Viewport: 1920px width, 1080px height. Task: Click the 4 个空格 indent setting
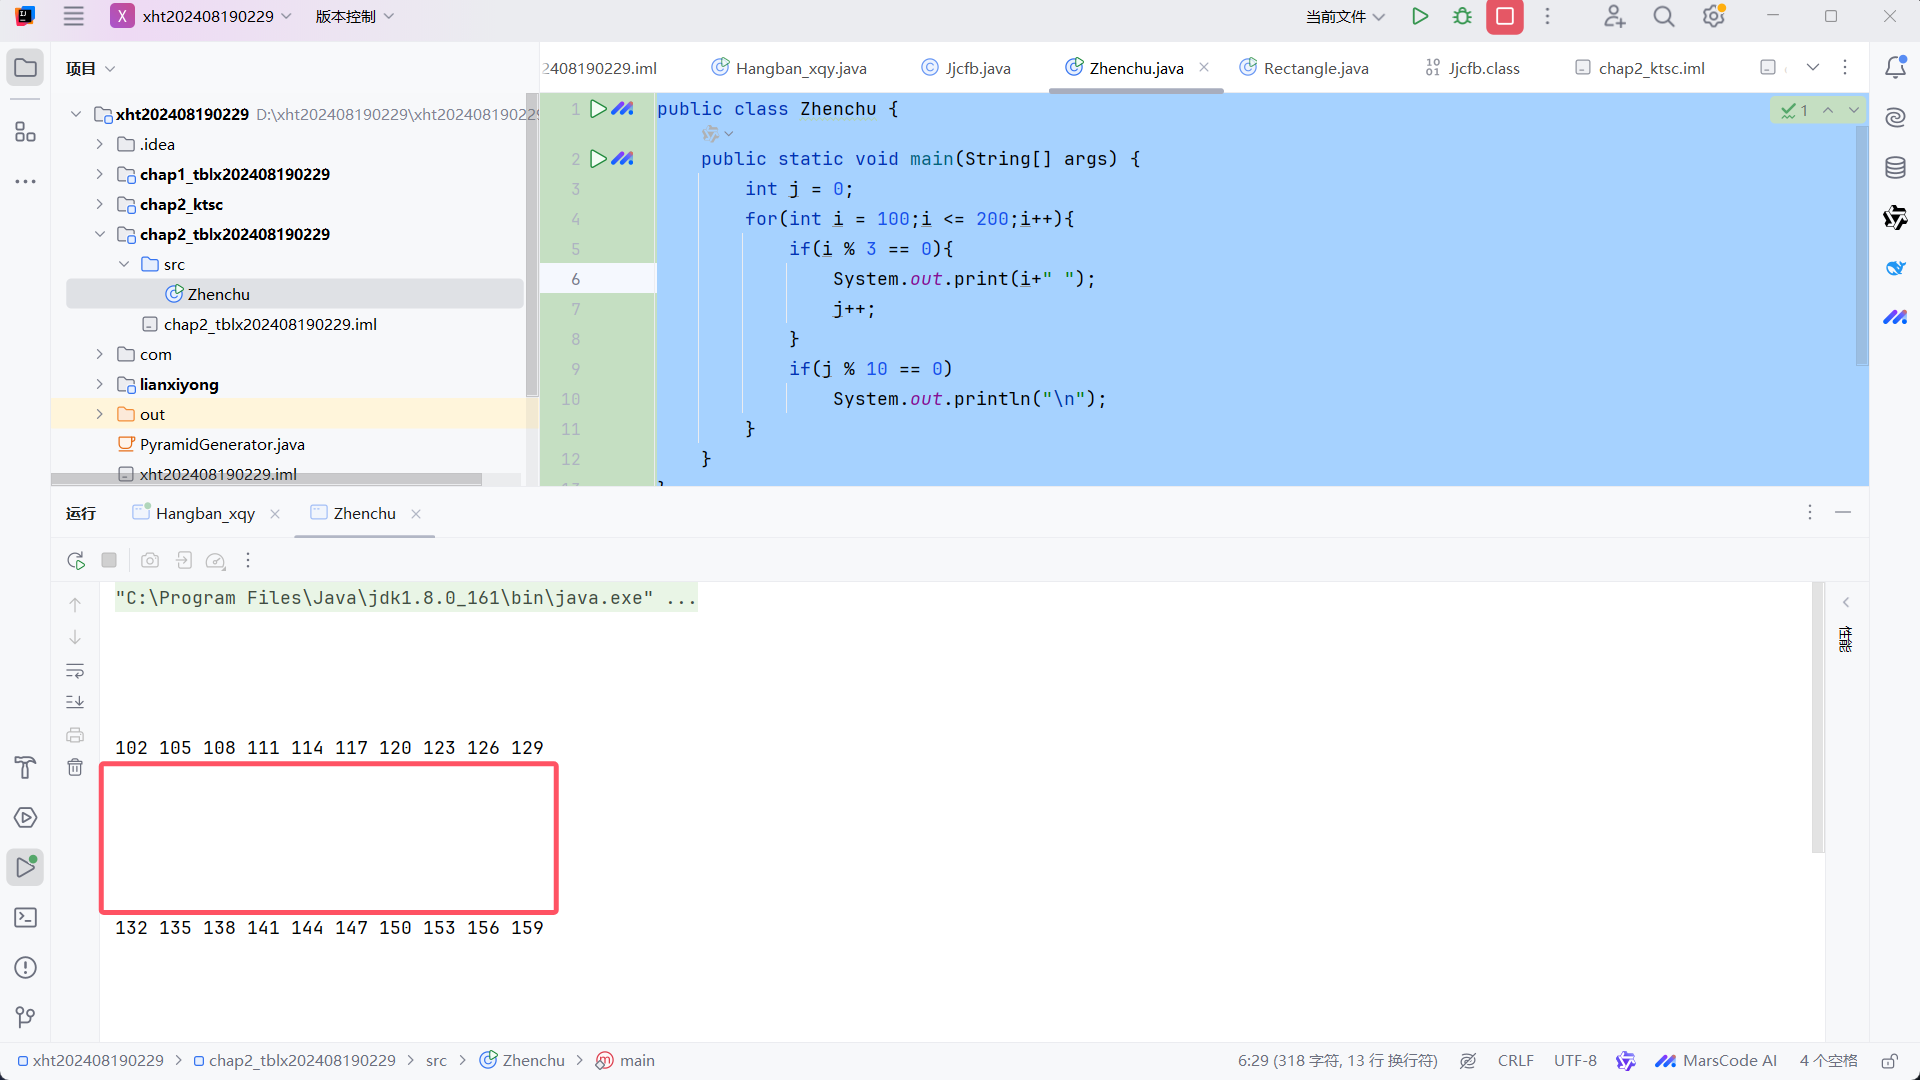coord(1828,1060)
